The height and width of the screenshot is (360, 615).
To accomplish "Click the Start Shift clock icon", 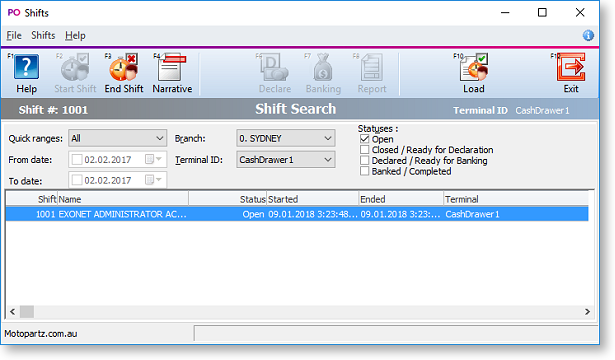I will [x=75, y=67].
